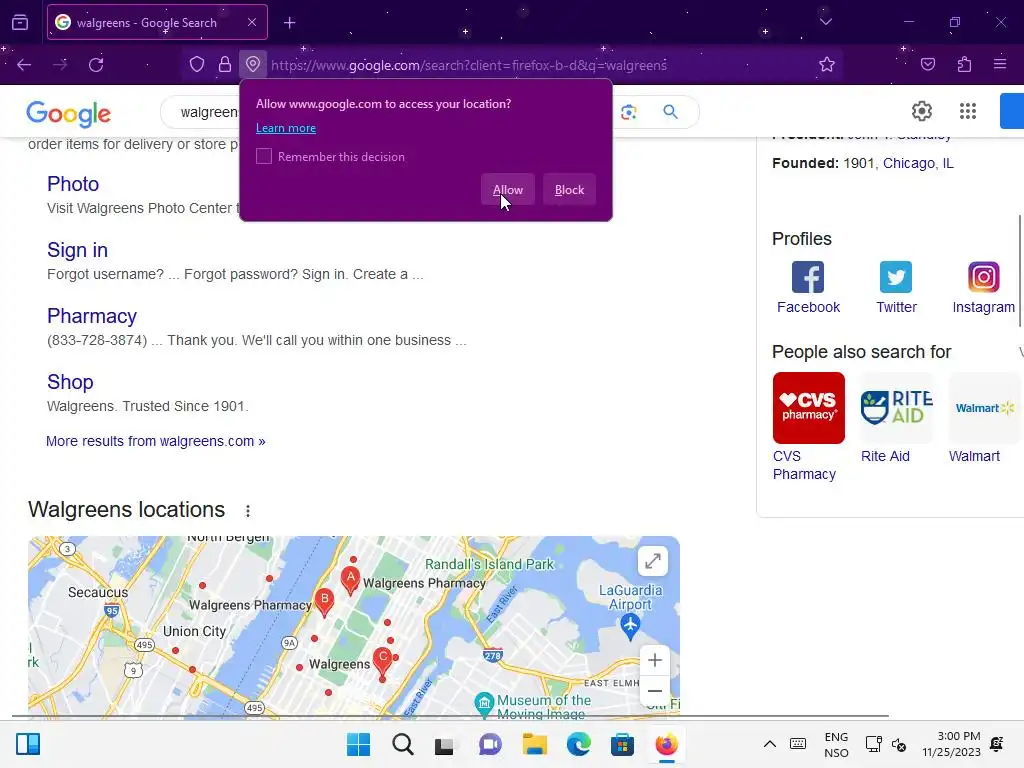Open Task View in the taskbar

coord(445,745)
